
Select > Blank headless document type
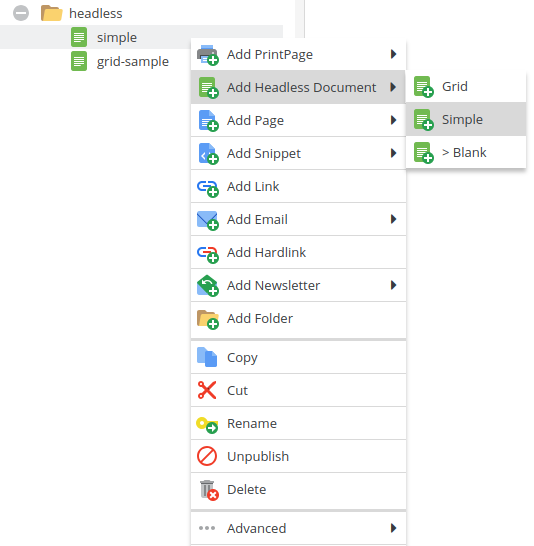tap(466, 152)
